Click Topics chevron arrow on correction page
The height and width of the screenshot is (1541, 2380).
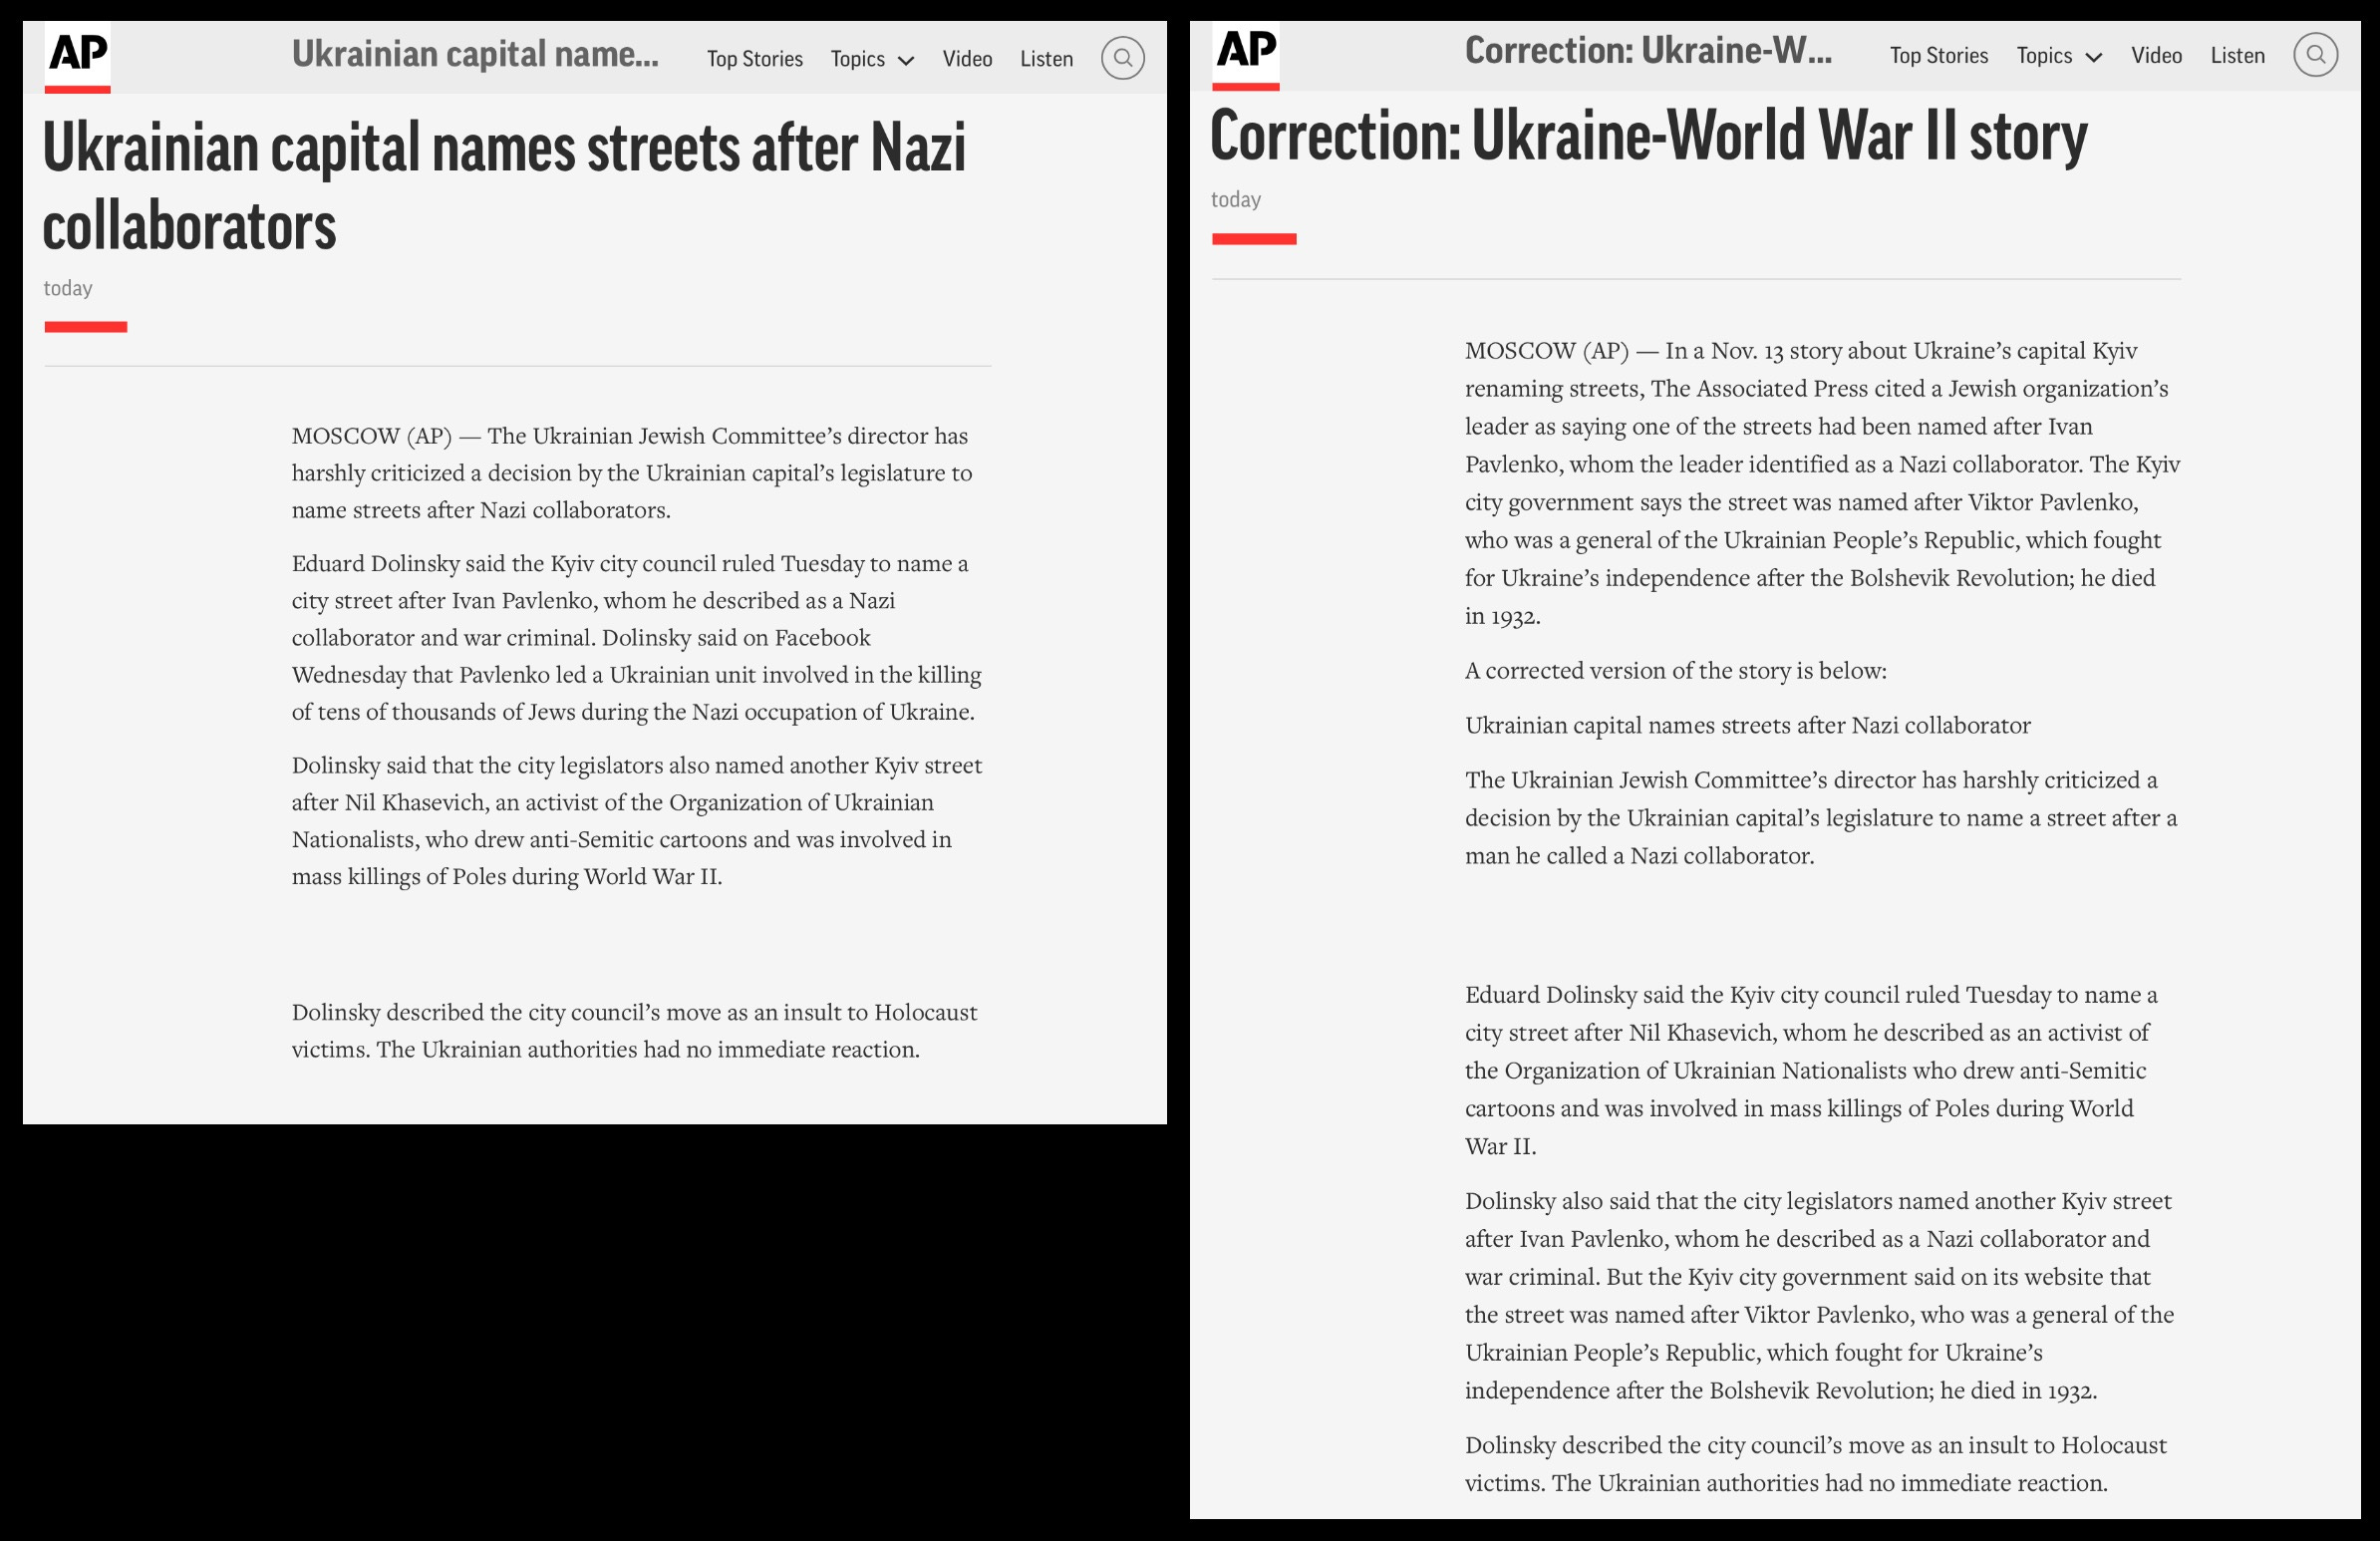(2093, 58)
